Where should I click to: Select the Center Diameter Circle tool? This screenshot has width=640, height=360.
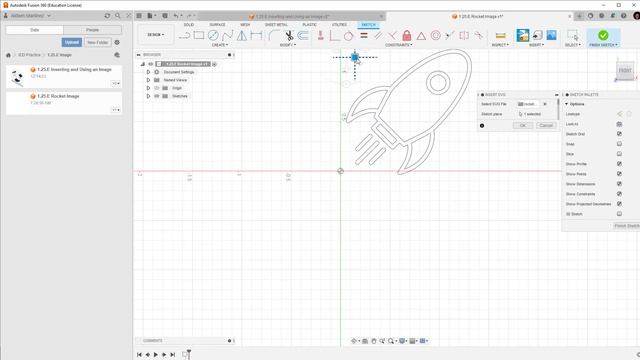coord(213,36)
